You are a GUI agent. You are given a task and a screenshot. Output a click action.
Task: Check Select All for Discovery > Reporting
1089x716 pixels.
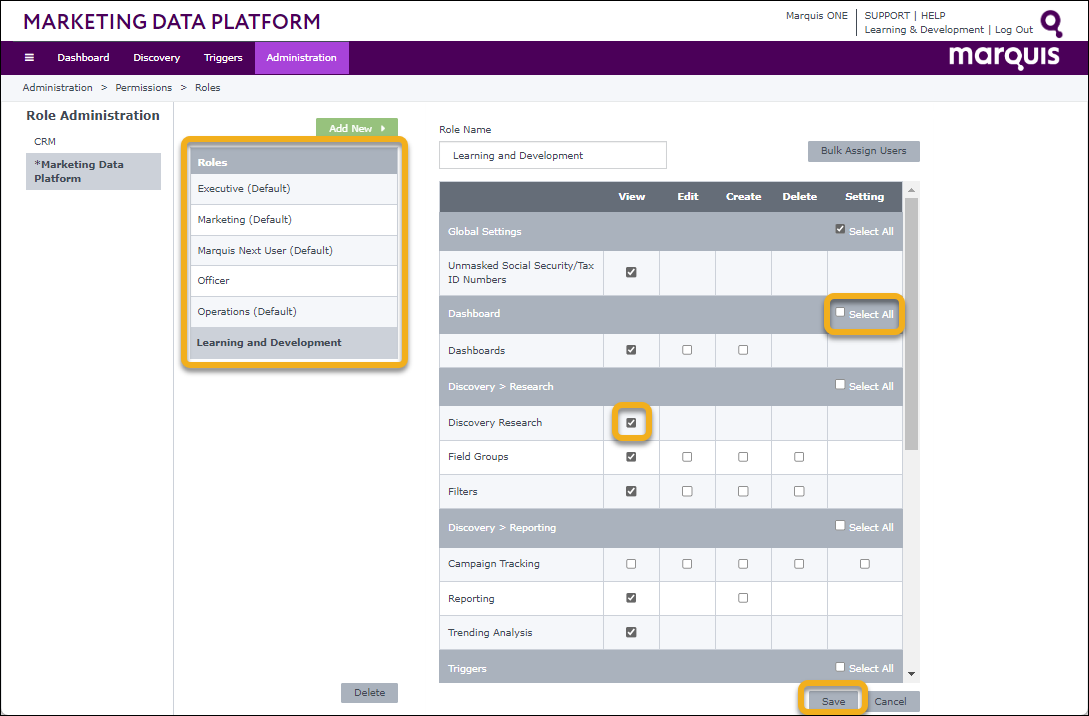tap(840, 526)
